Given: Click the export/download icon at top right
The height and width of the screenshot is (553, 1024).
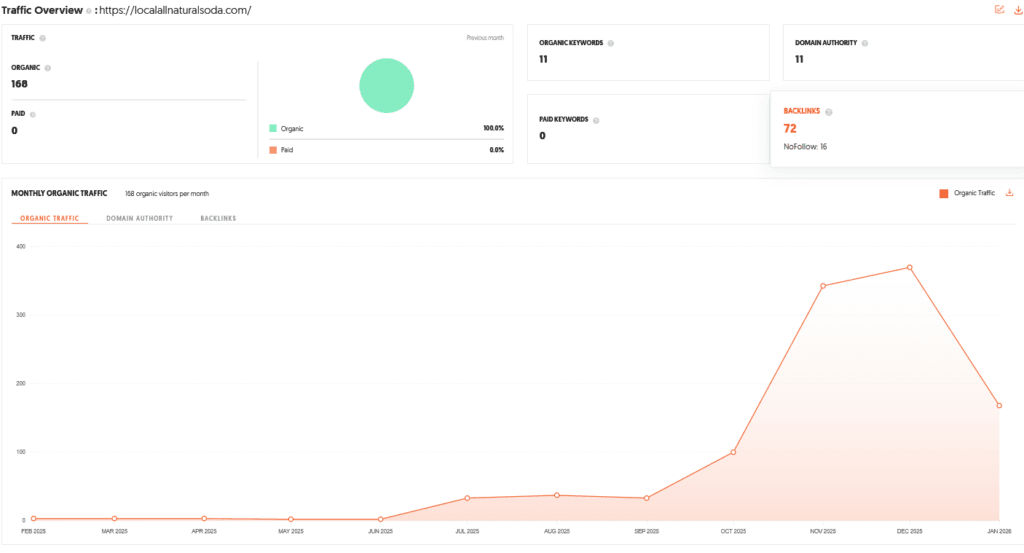Looking at the screenshot, I should [x=1018, y=10].
